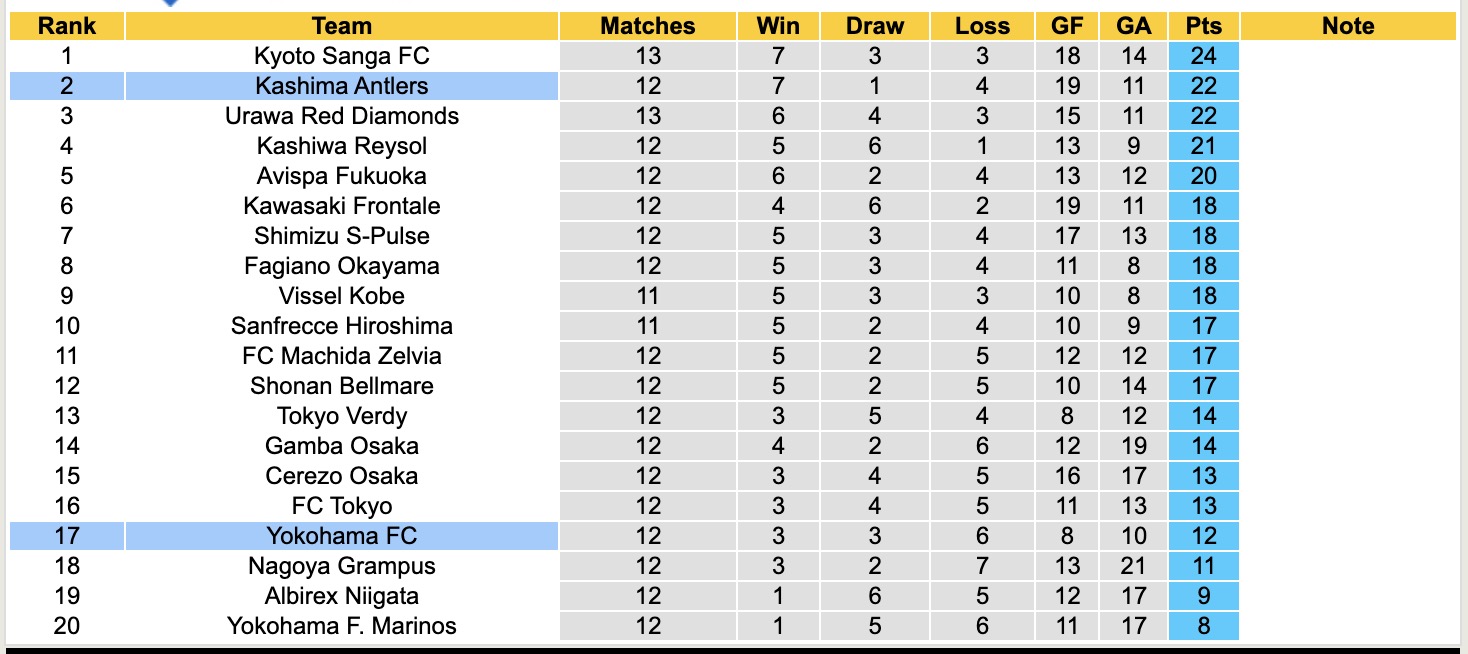Click the Rank column header
The image size is (1468, 654).
(66, 26)
